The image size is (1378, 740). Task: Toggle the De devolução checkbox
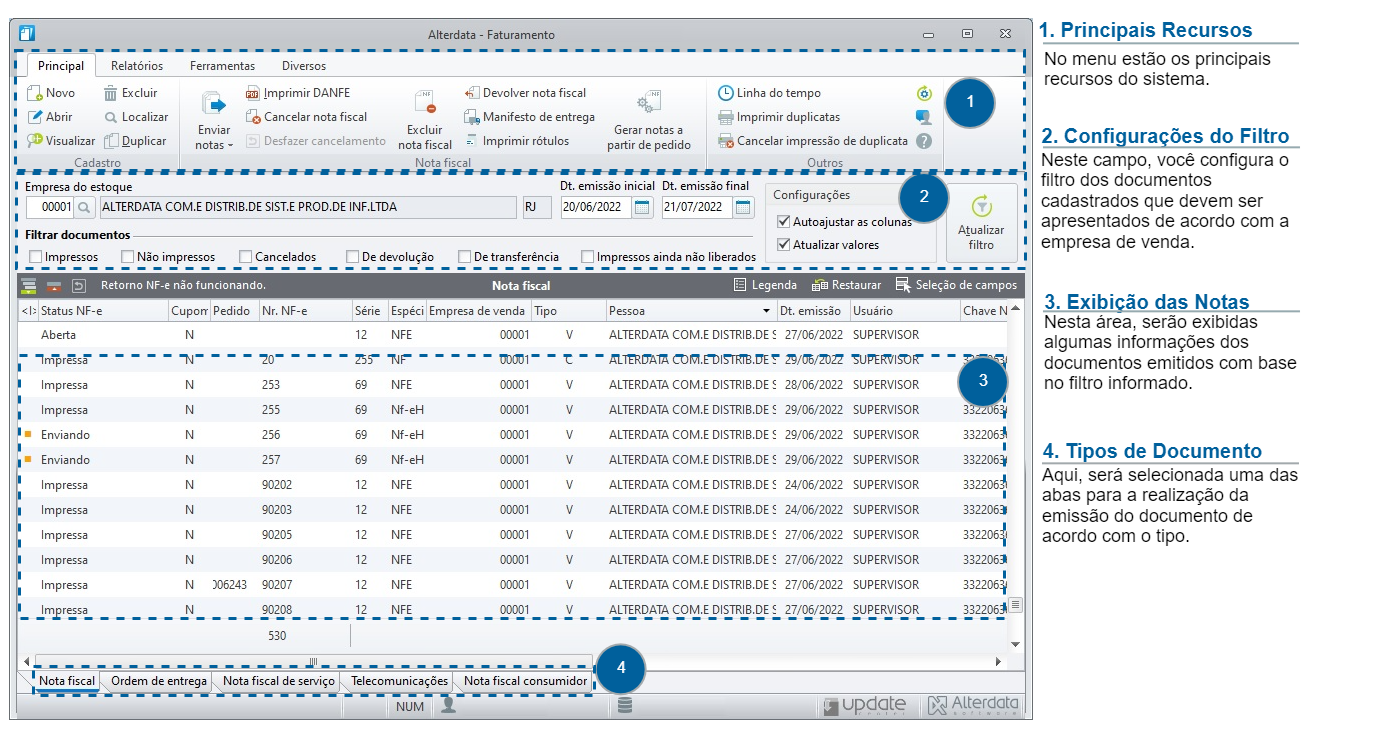[353, 257]
